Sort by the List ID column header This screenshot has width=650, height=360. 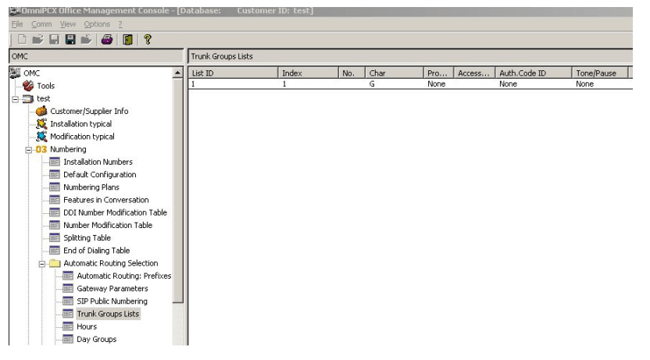(x=233, y=73)
